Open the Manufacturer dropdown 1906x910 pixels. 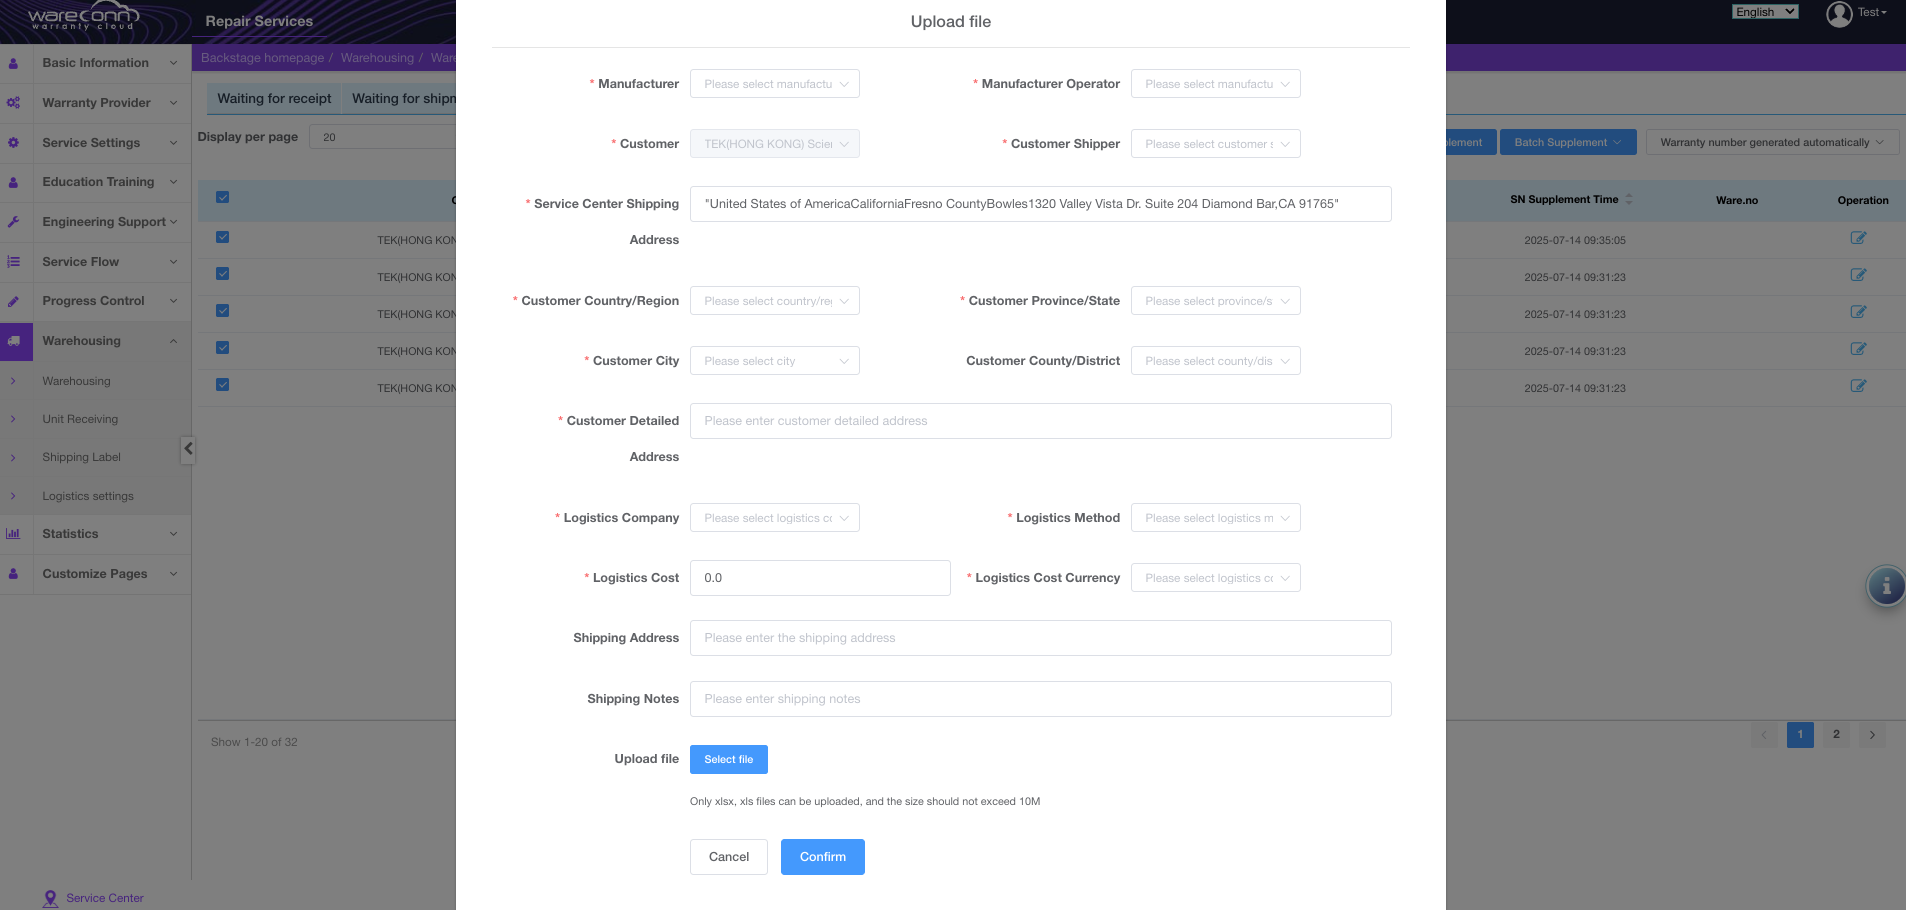[775, 84]
